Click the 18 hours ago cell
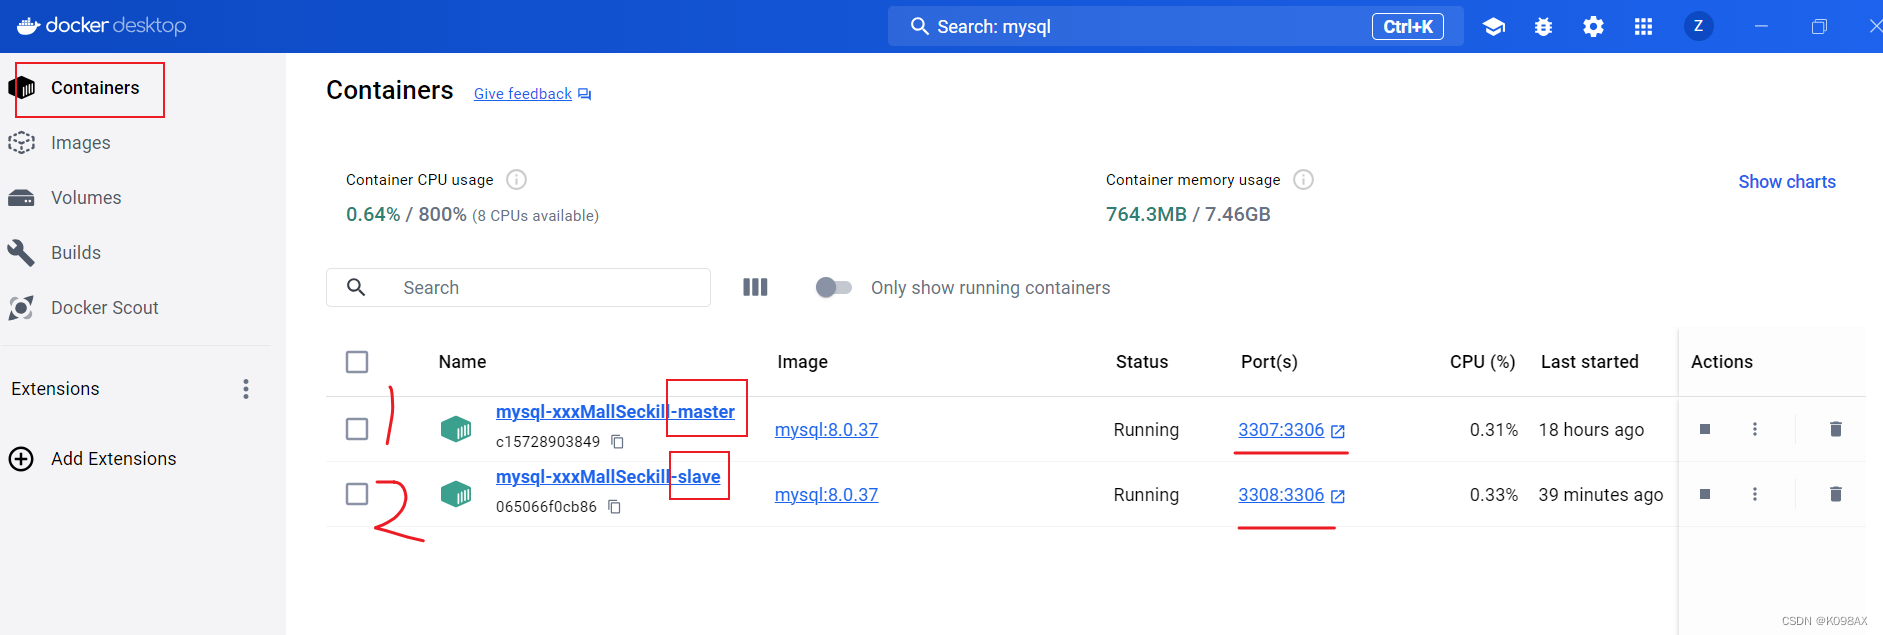Viewport: 1883px width, 635px height. pyautogui.click(x=1591, y=430)
